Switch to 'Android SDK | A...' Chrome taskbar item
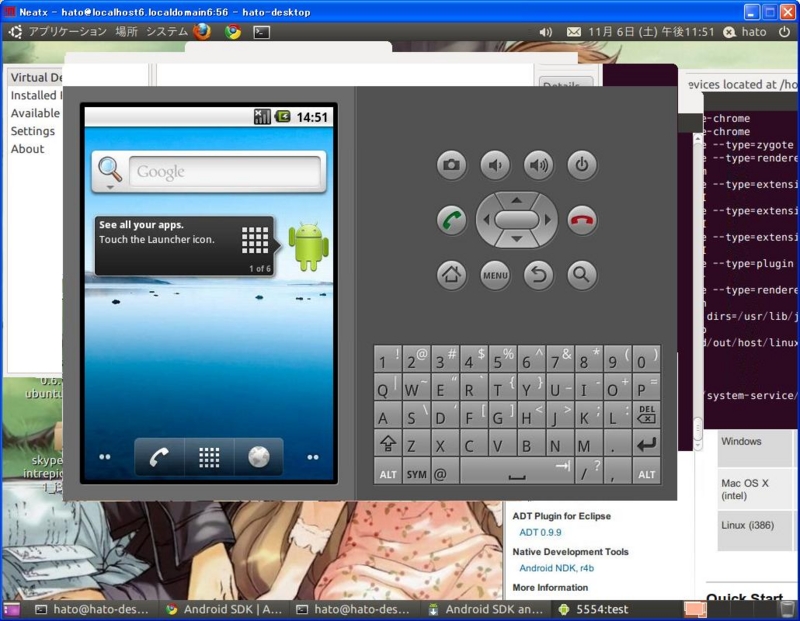Screen dimensions: 800x621 click(x=224, y=609)
